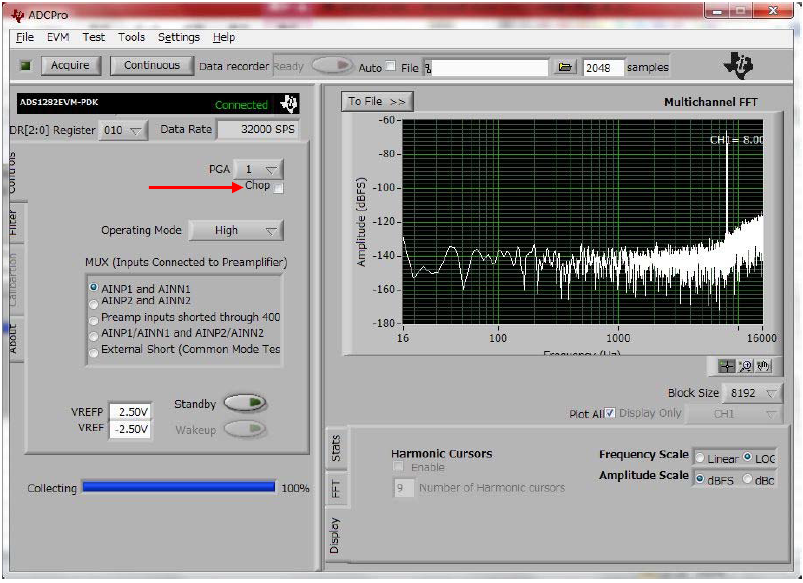Select AINP2 and AINN2 MUX input
803x583 pixels.
pos(94,304)
